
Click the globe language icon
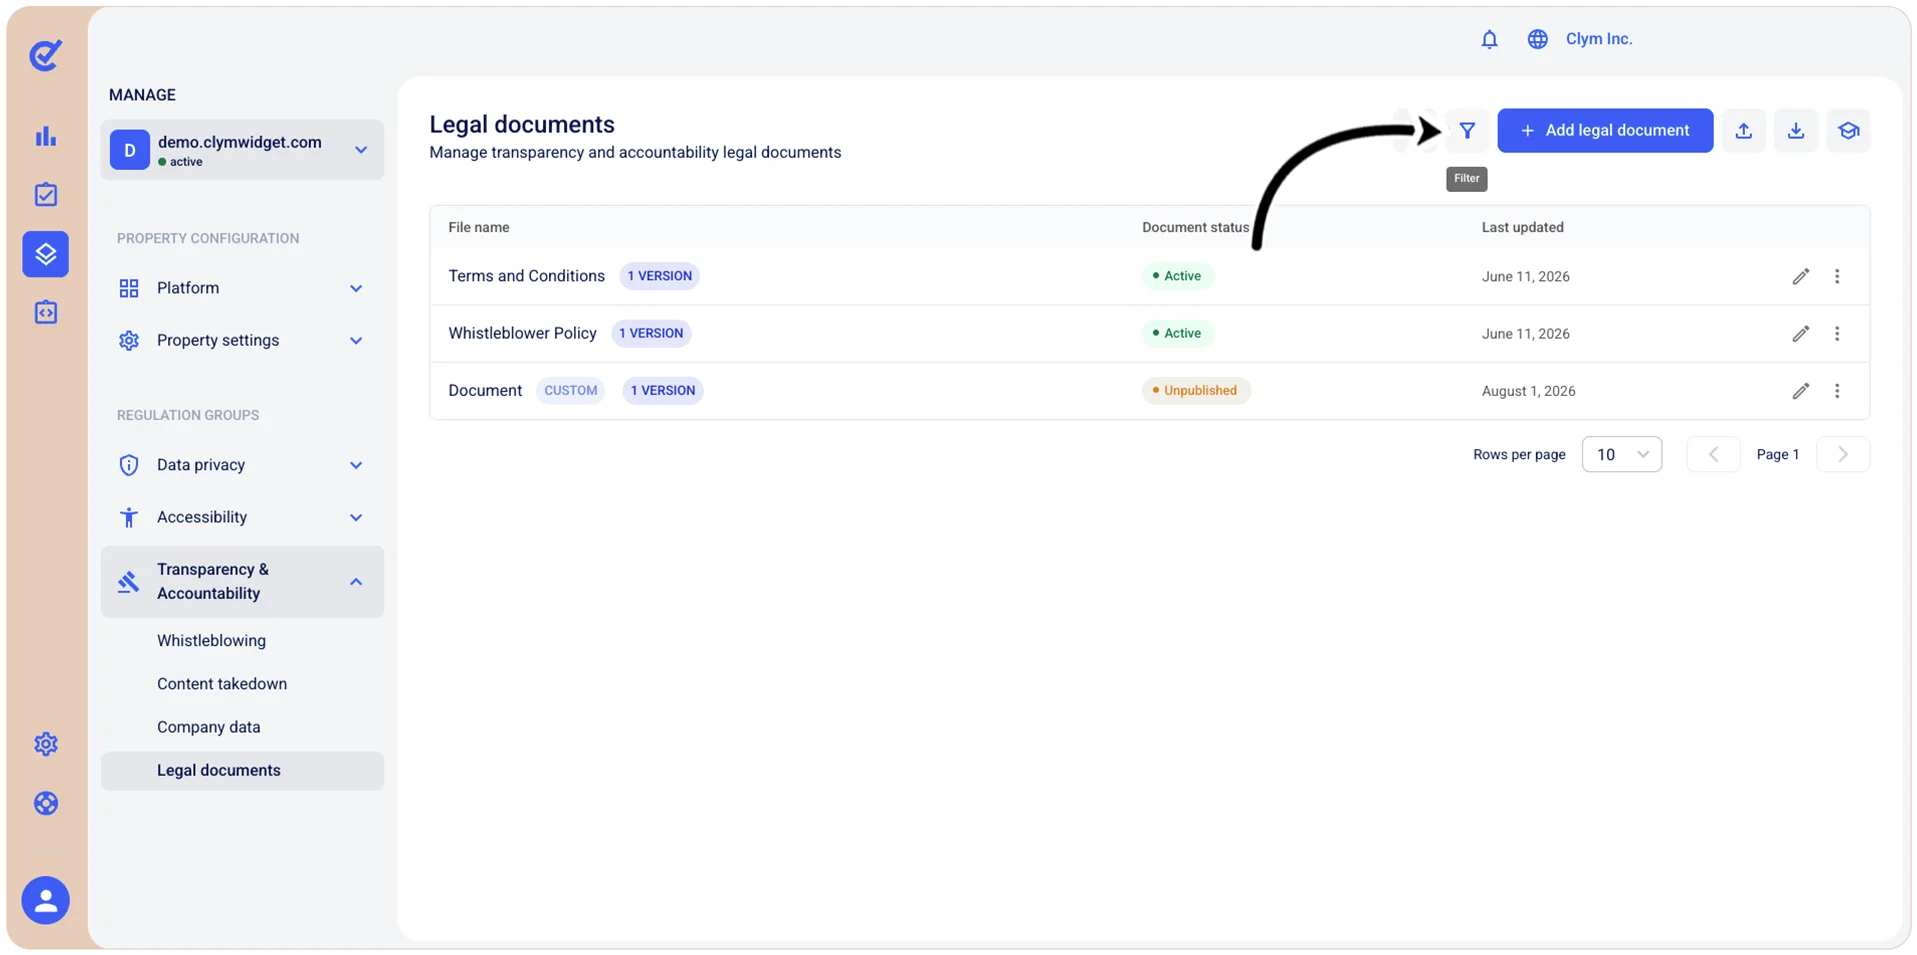(x=1537, y=39)
